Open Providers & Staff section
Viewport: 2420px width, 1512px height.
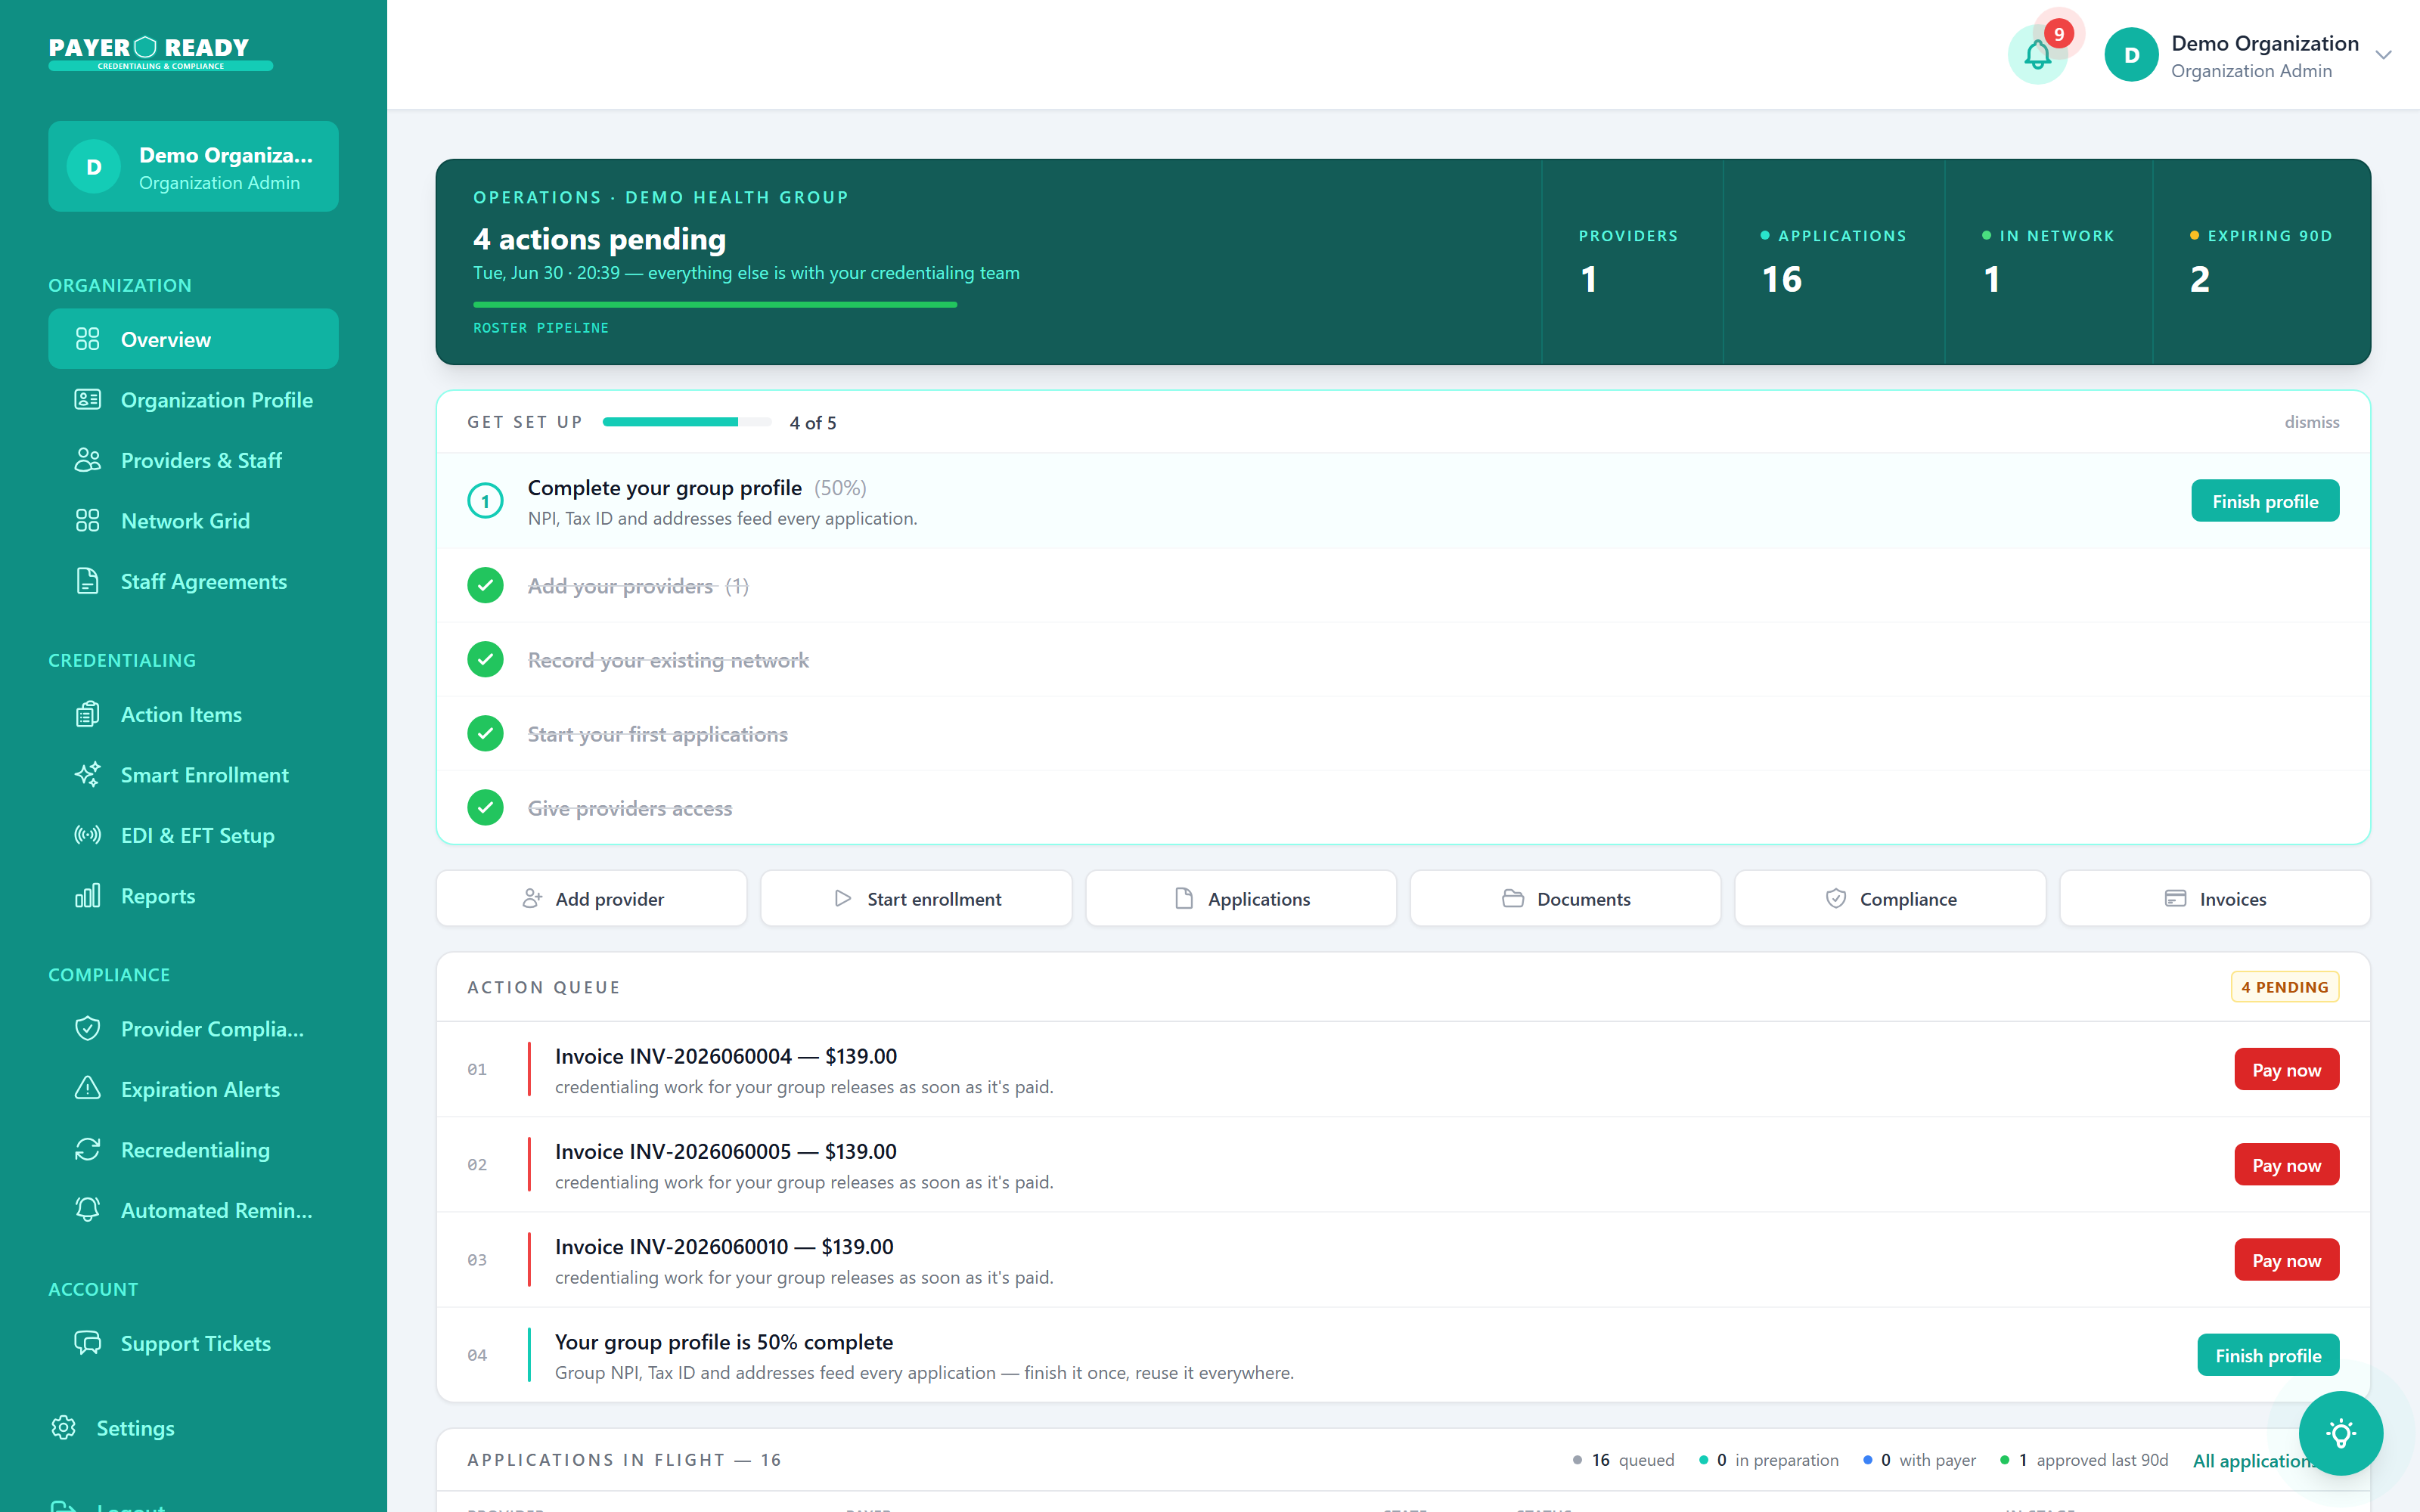coord(193,460)
